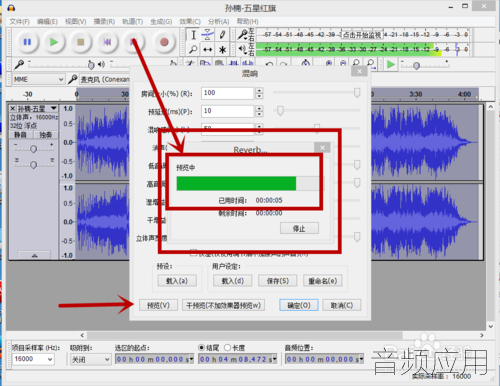Select the I-beam Selection tool
500x386 pixels.
193,35
